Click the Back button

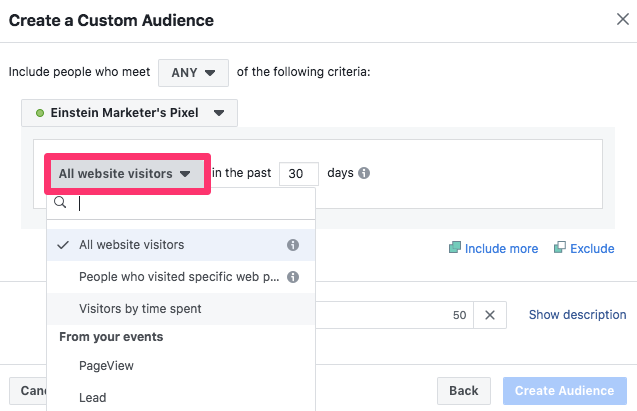(x=464, y=391)
